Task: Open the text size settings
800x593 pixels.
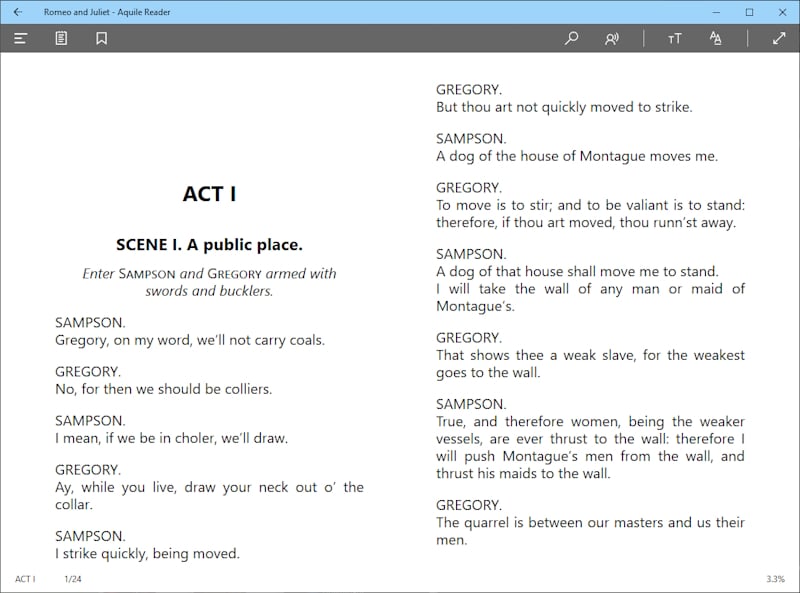Action: 674,39
